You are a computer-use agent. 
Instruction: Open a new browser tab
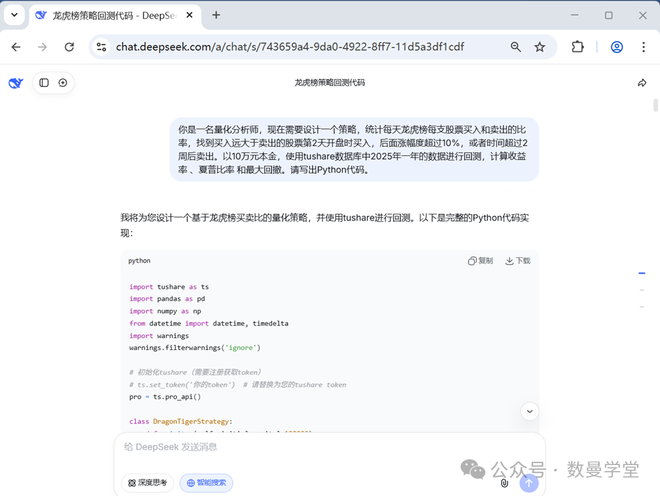(x=216, y=15)
